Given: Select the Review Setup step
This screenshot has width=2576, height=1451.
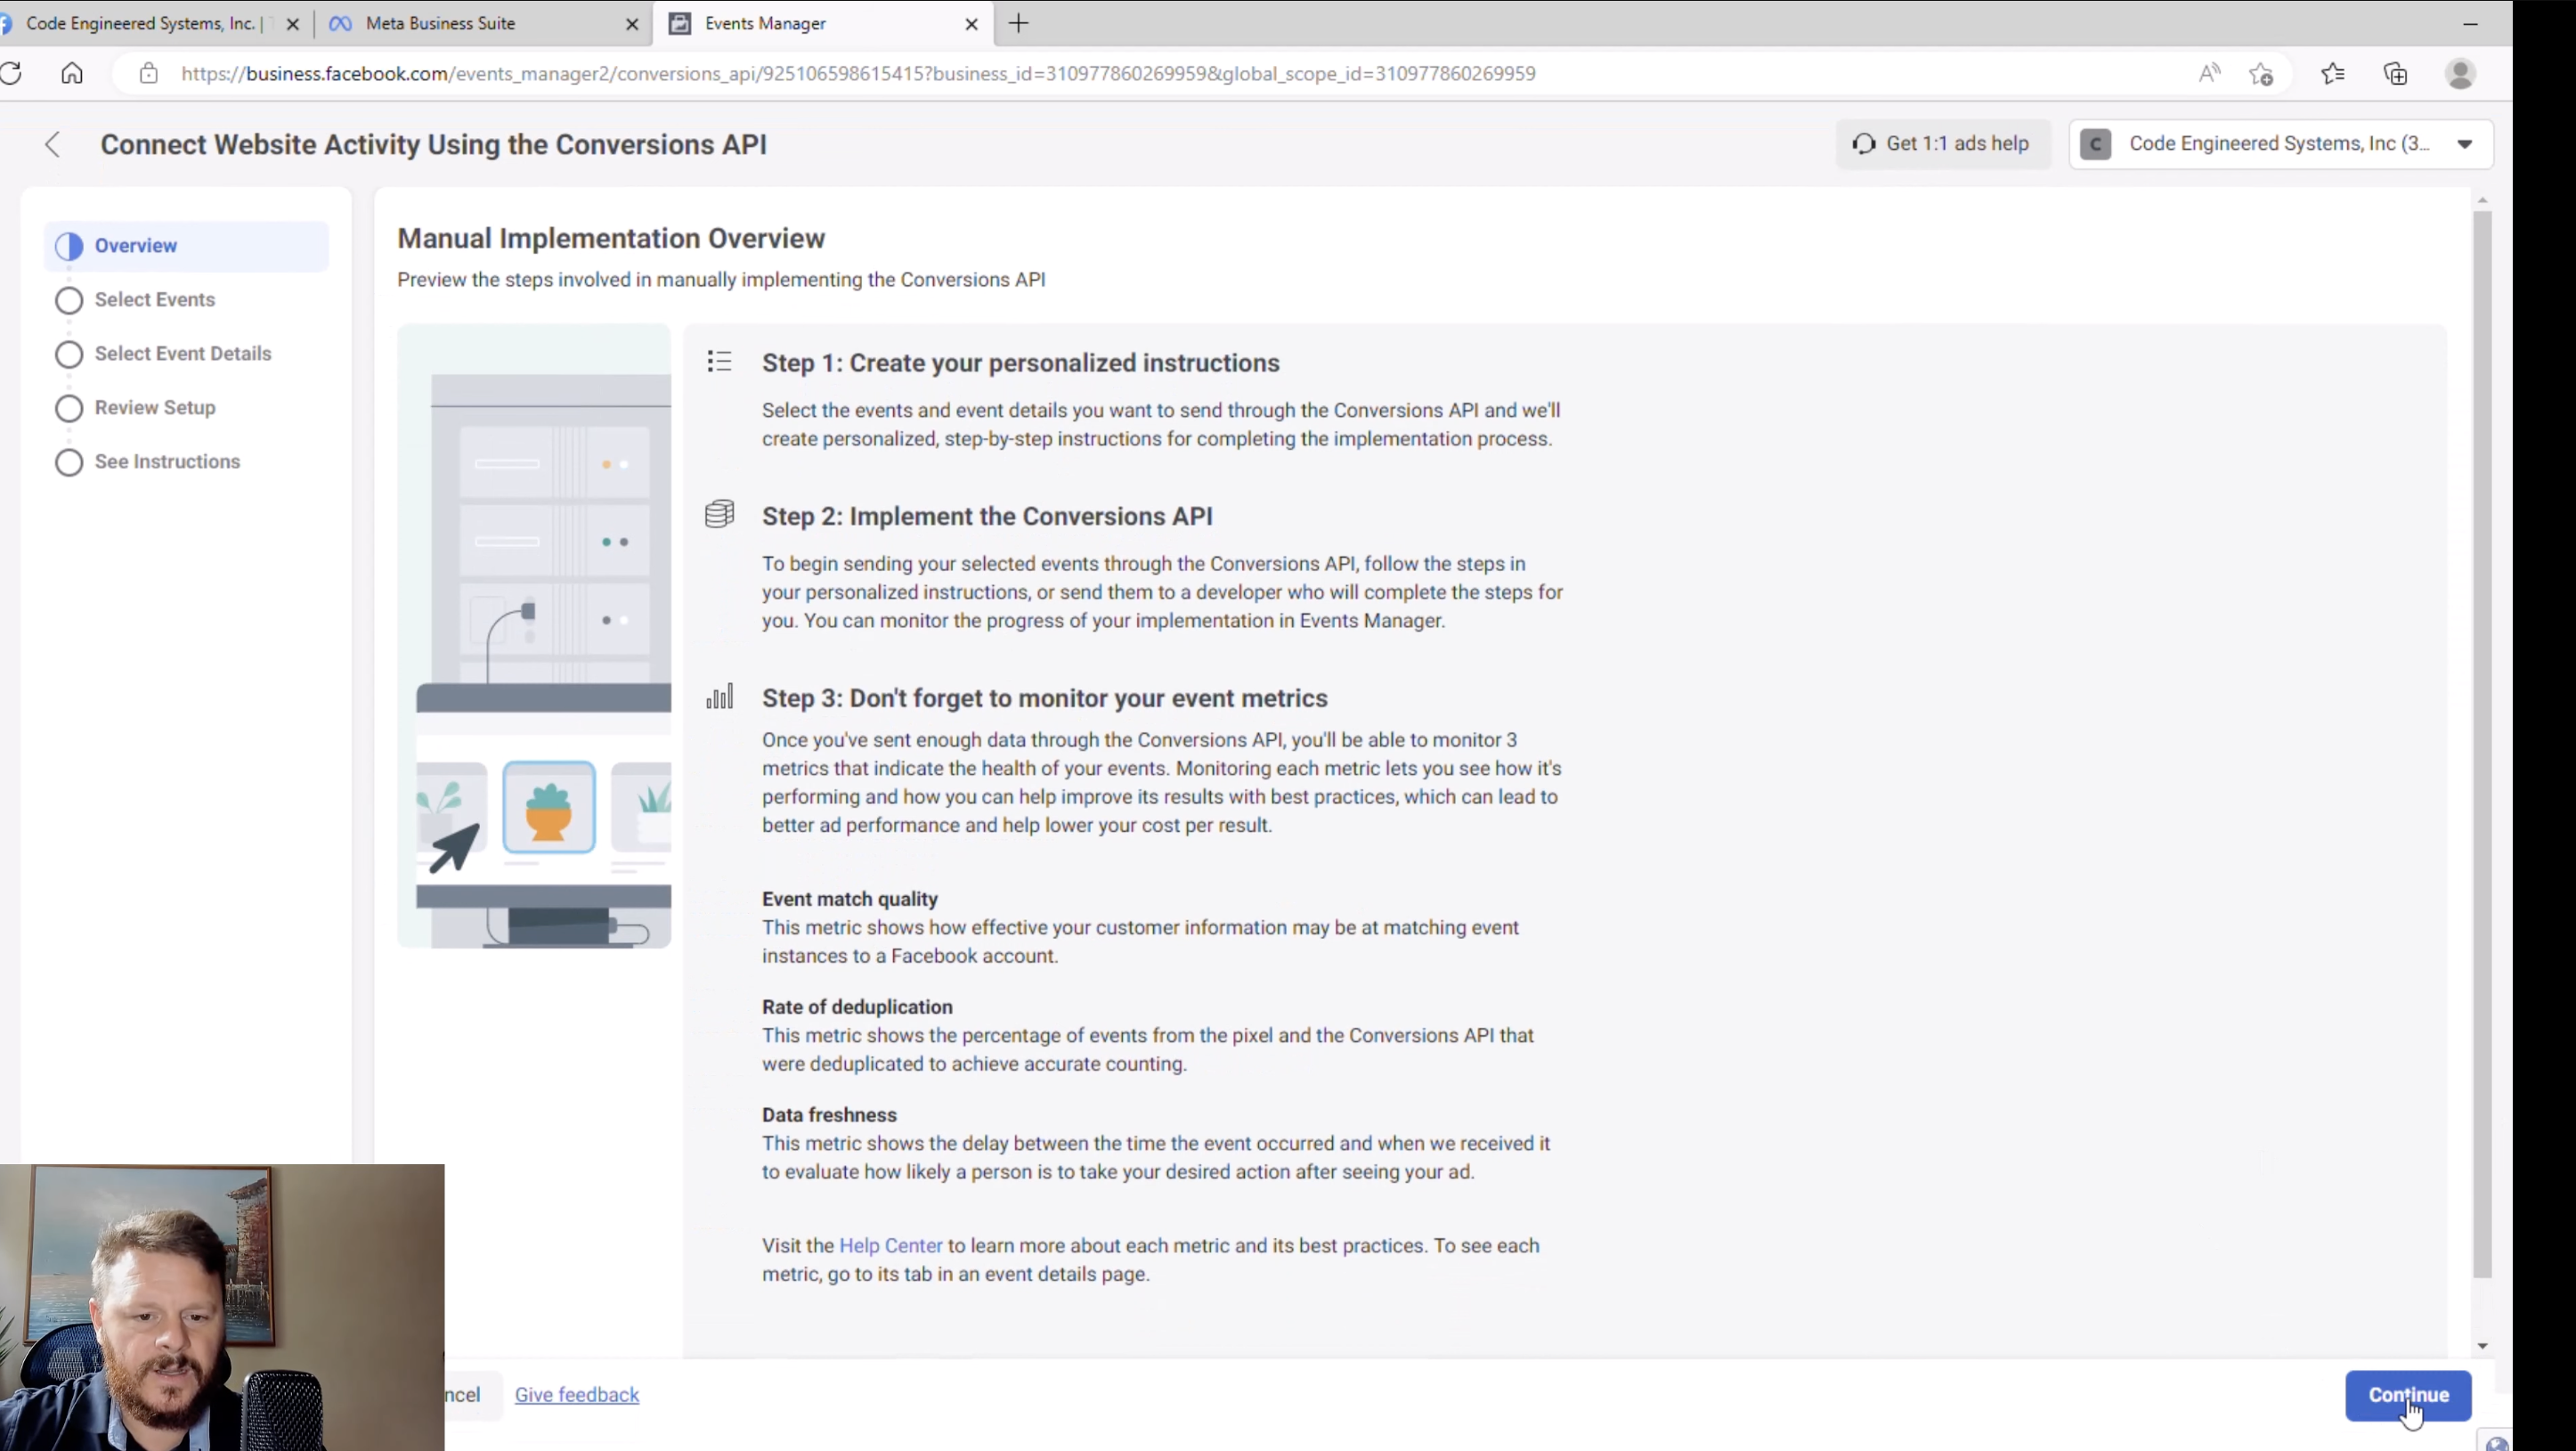Looking at the screenshot, I should tap(154, 408).
